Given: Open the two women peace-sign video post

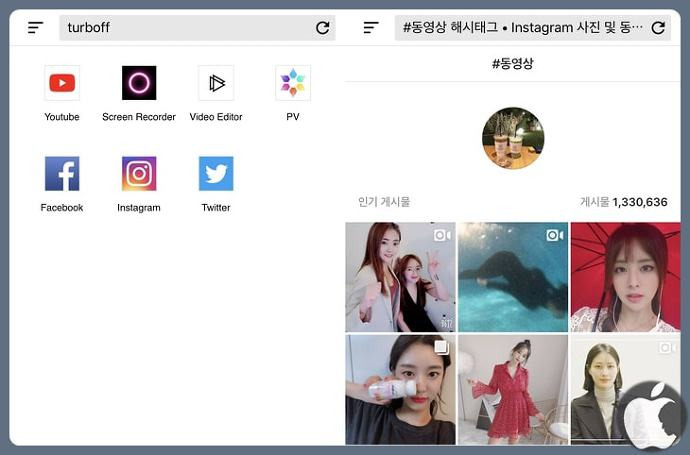Looking at the screenshot, I should point(400,277).
